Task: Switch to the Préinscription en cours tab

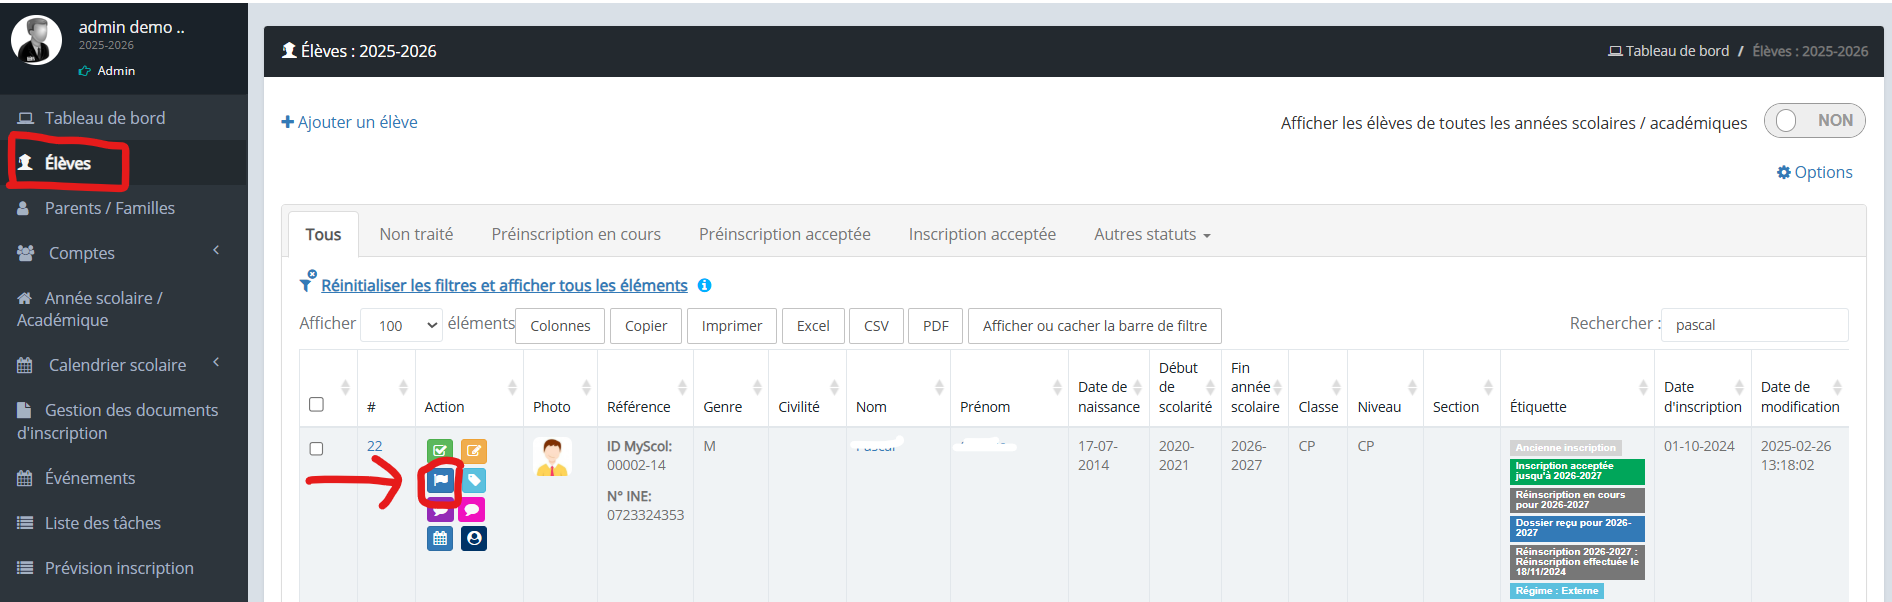Action: click(575, 234)
